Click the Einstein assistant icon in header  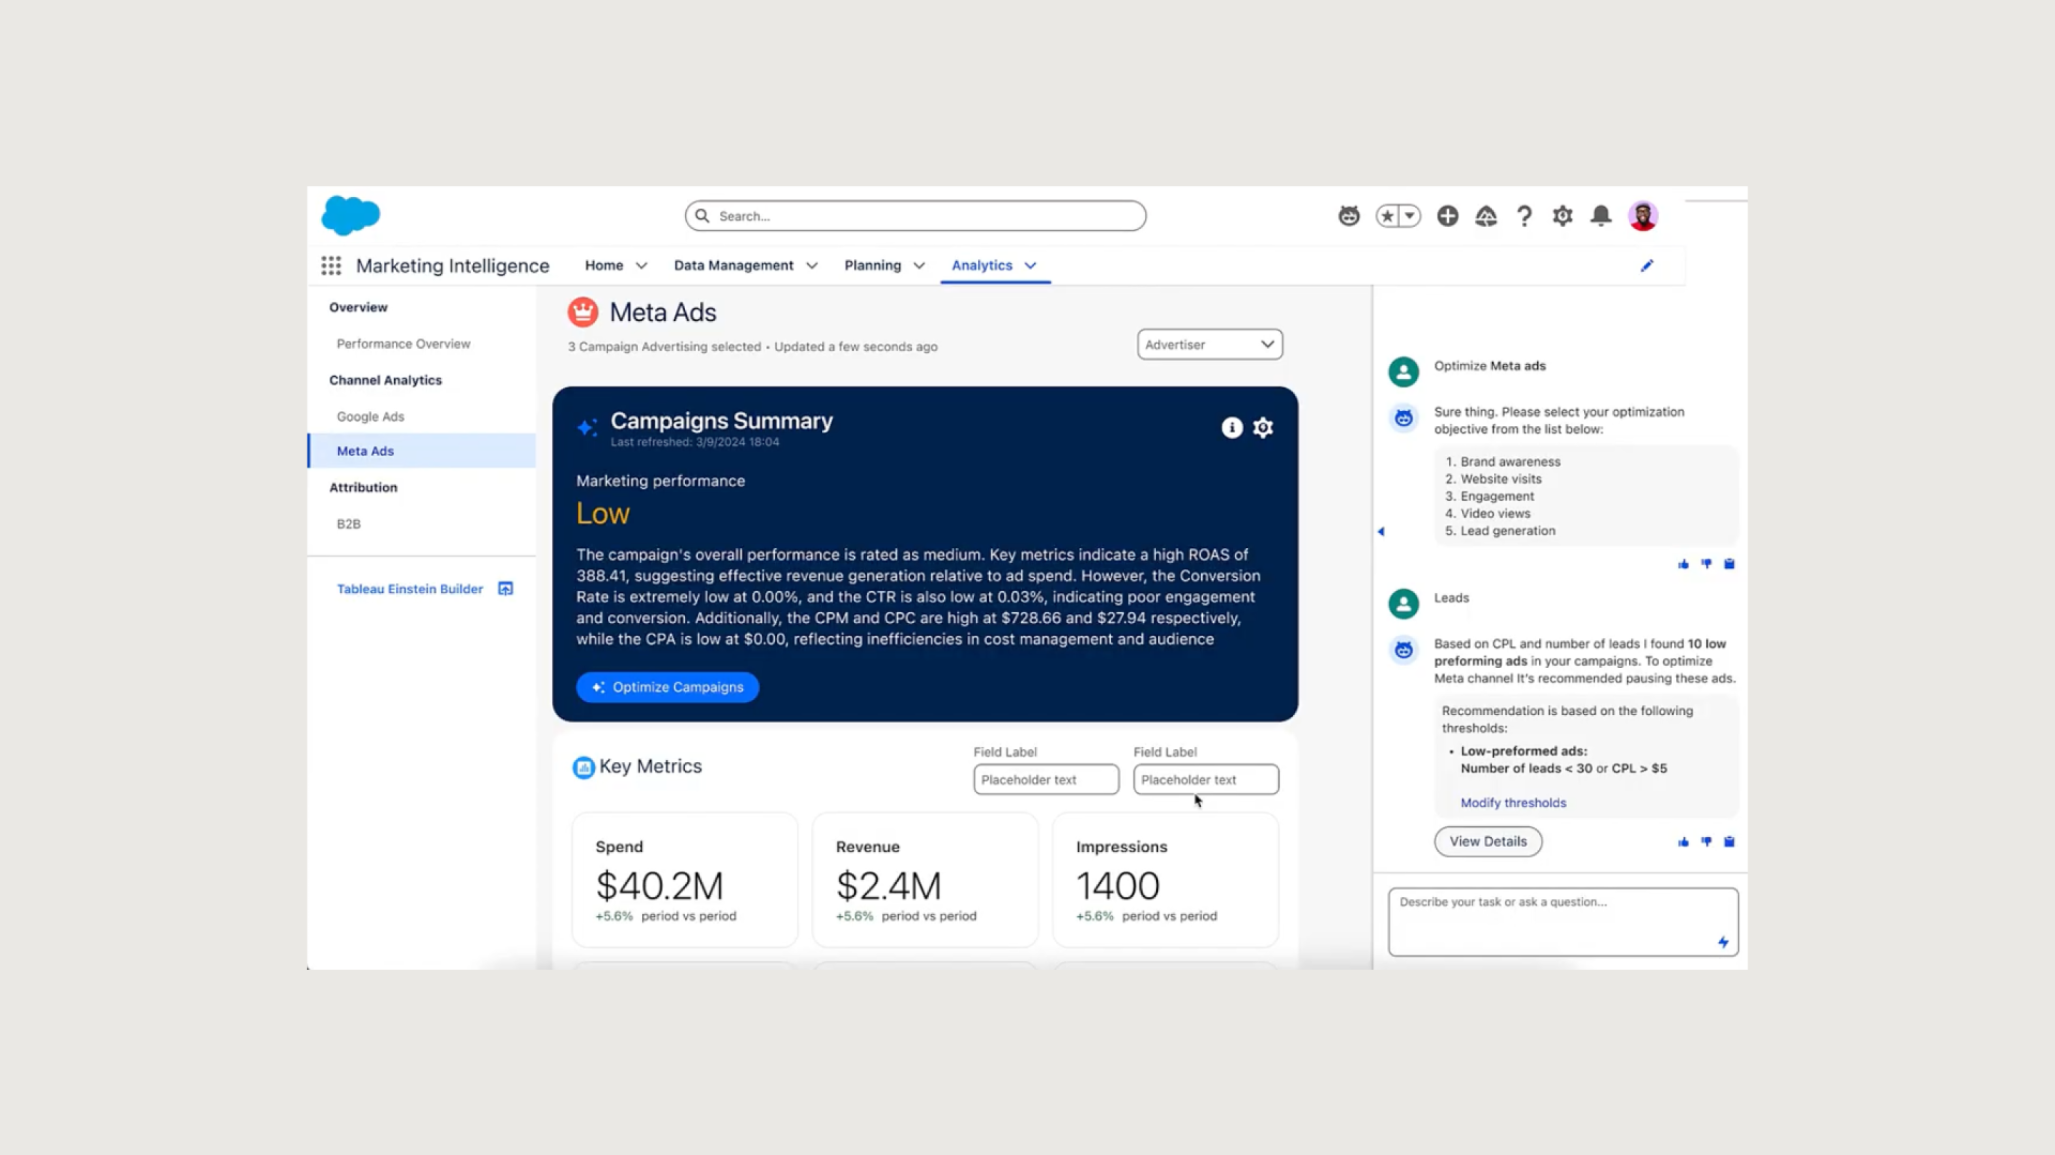coord(1348,215)
